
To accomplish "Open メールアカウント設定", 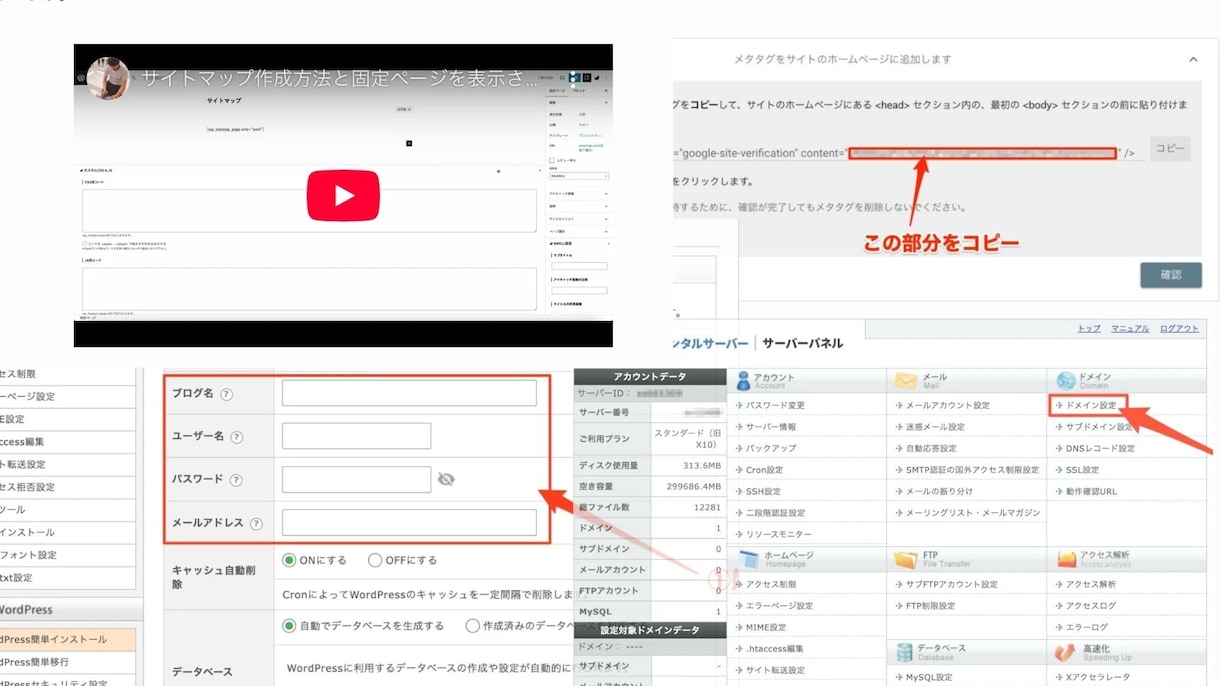I will (x=947, y=406).
